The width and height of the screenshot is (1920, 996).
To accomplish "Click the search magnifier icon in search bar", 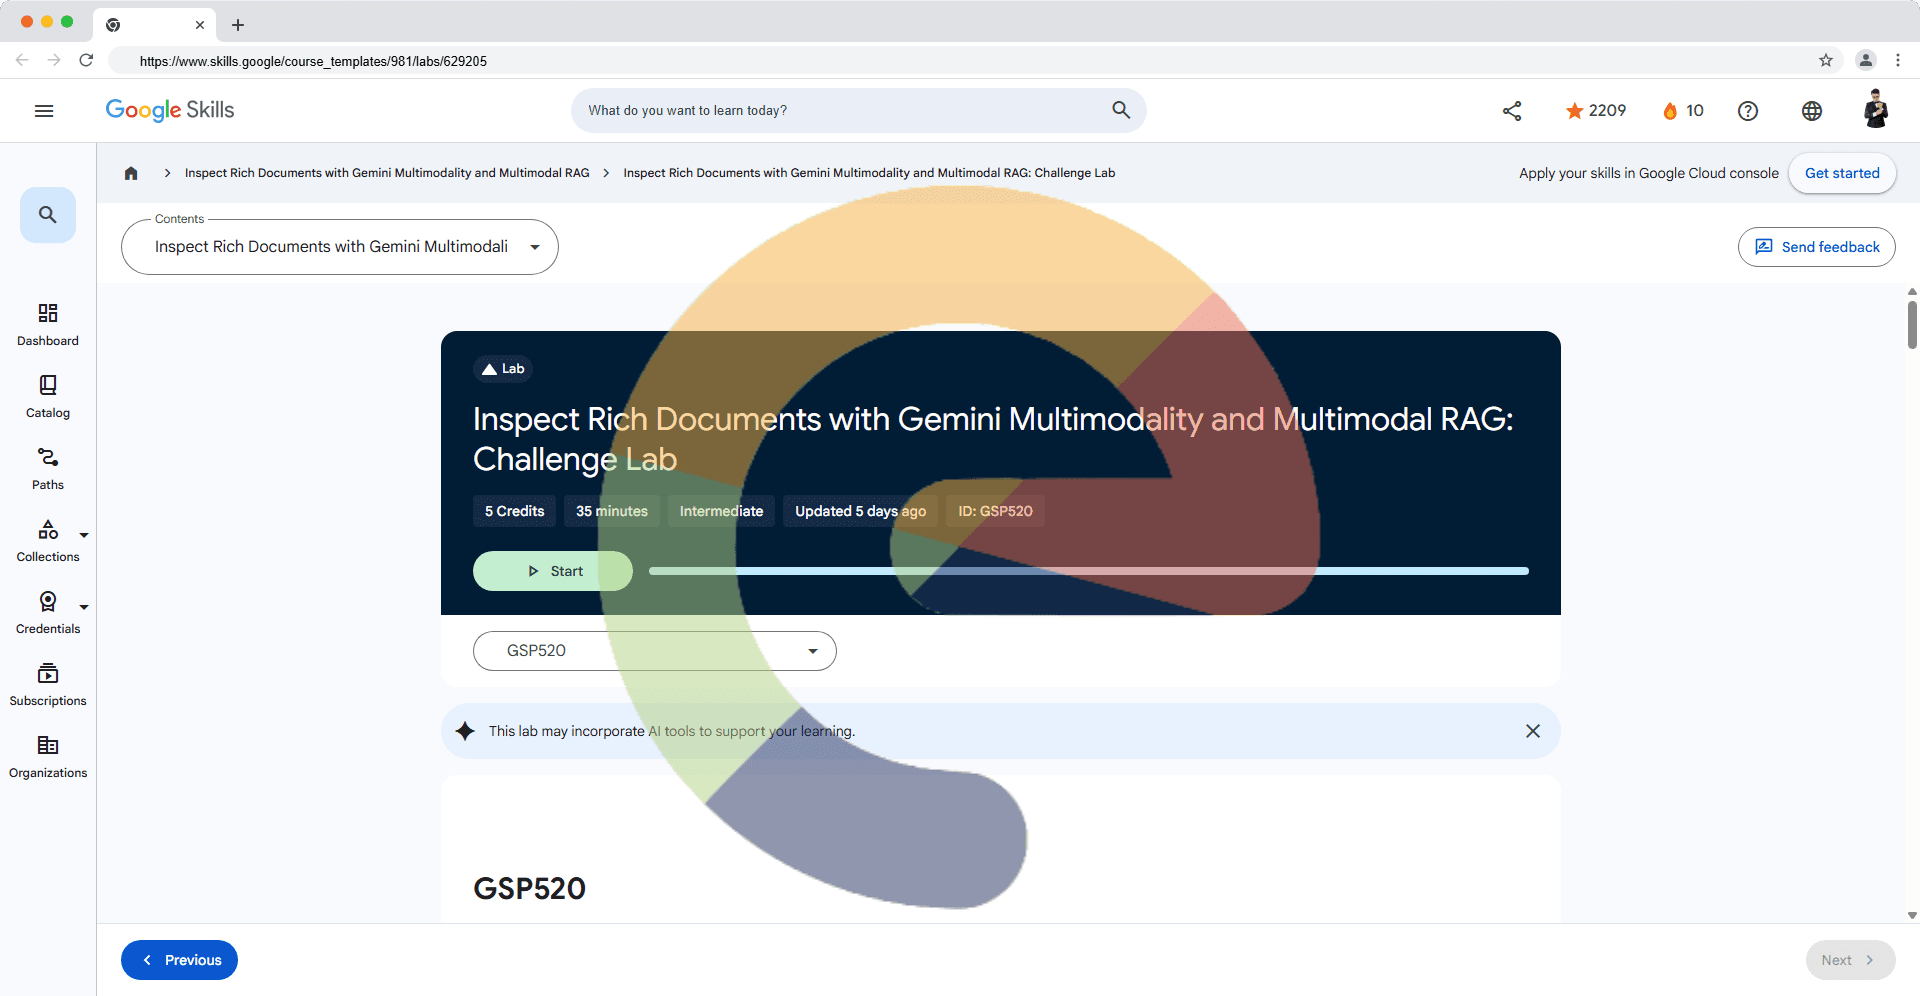I will click(1121, 110).
